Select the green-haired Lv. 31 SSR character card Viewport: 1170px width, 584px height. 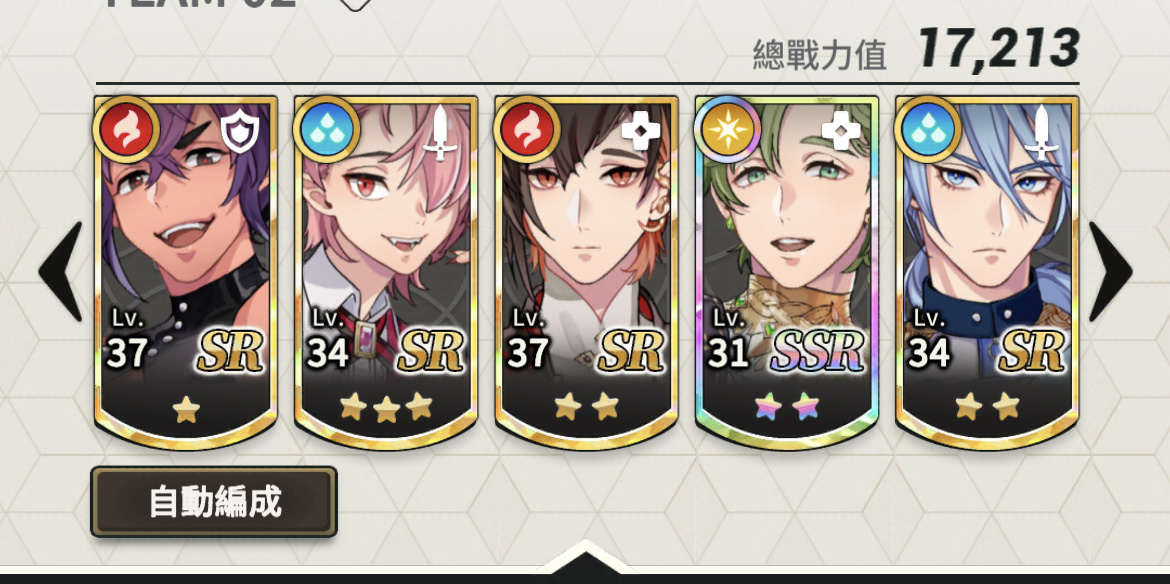(786, 272)
